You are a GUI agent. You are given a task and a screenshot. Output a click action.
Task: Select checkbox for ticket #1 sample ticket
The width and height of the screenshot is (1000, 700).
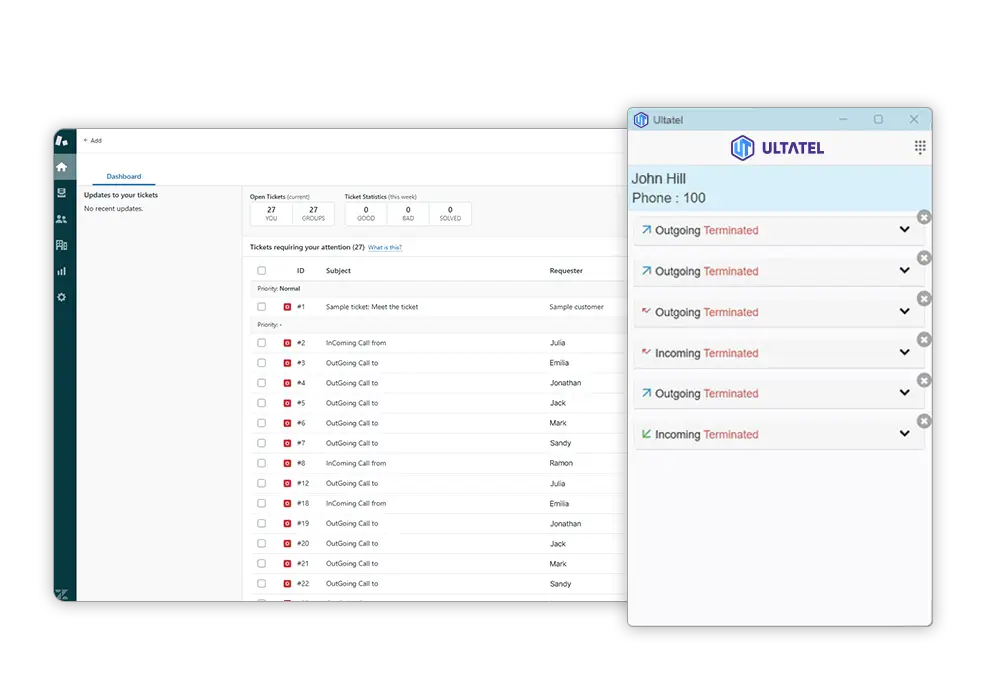click(262, 307)
